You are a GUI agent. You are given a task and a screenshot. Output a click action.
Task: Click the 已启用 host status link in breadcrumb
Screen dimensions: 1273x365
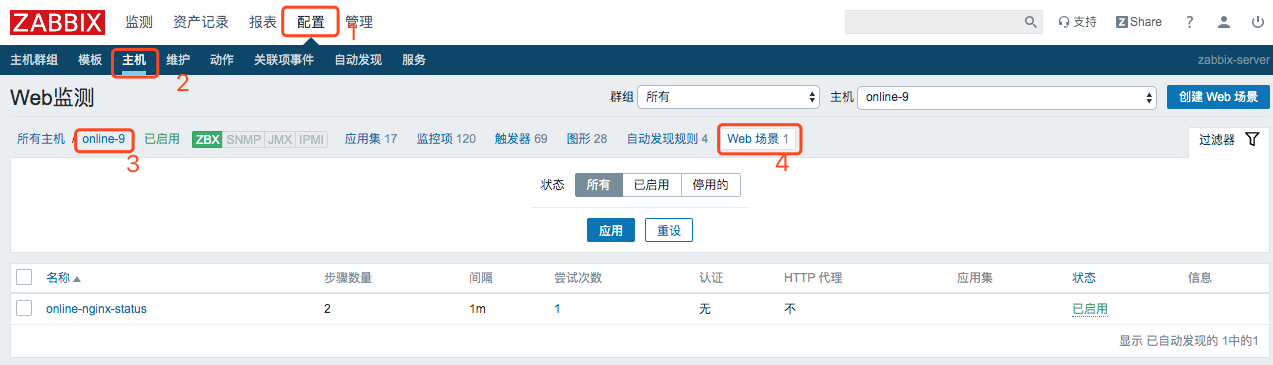coord(162,139)
